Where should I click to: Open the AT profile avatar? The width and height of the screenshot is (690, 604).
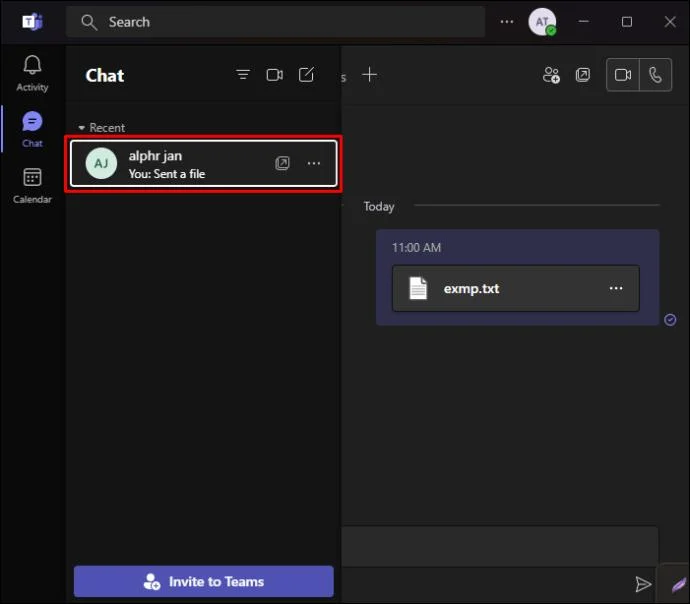[x=542, y=22]
